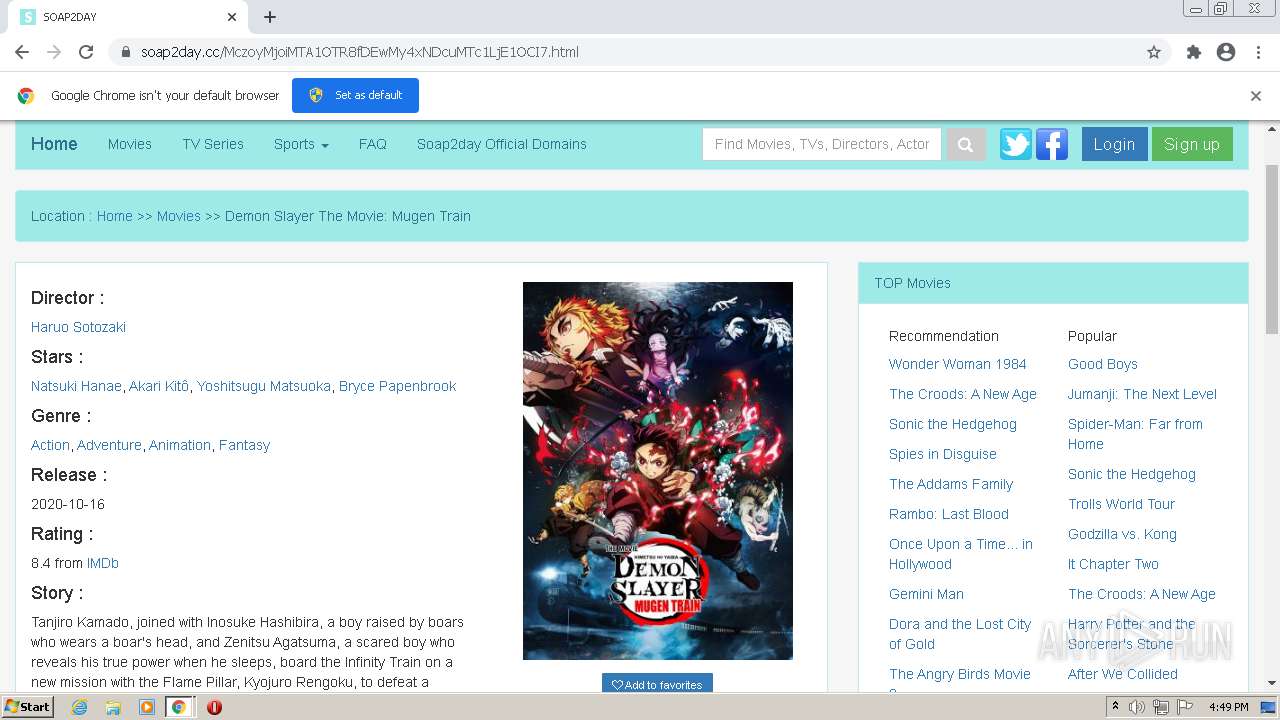Browse the Action genre
Image resolution: width=1280 pixels, height=720 pixels.
click(x=50, y=445)
